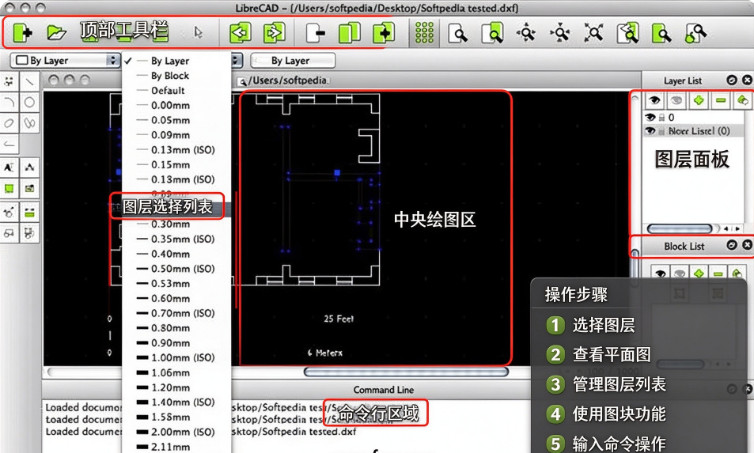Select the Line tool in left toolbox
Viewport: 754px width, 453px height.
[29, 81]
